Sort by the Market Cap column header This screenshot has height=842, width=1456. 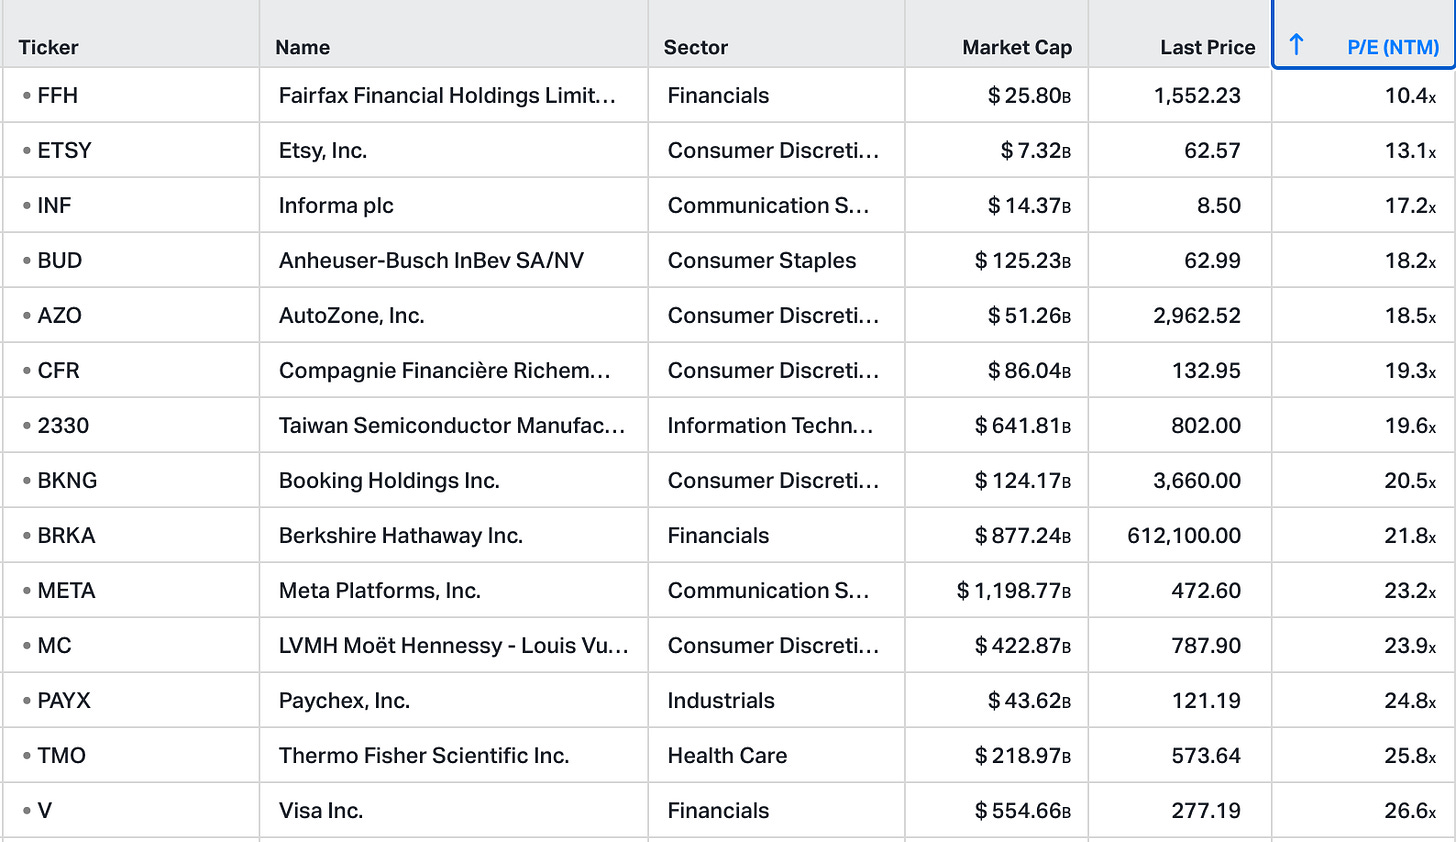pos(1016,47)
